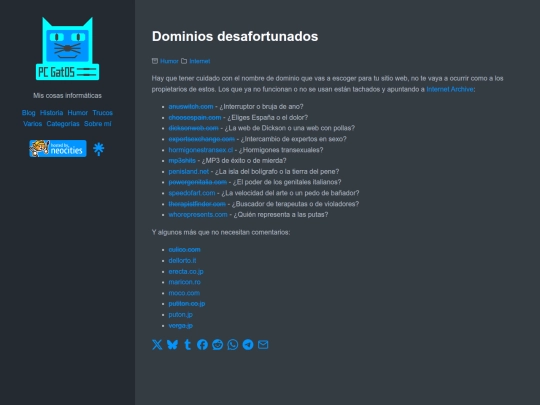Image resolution: width=540 pixels, height=405 pixels.
Task: Share the post on X
Action: click(x=157, y=344)
